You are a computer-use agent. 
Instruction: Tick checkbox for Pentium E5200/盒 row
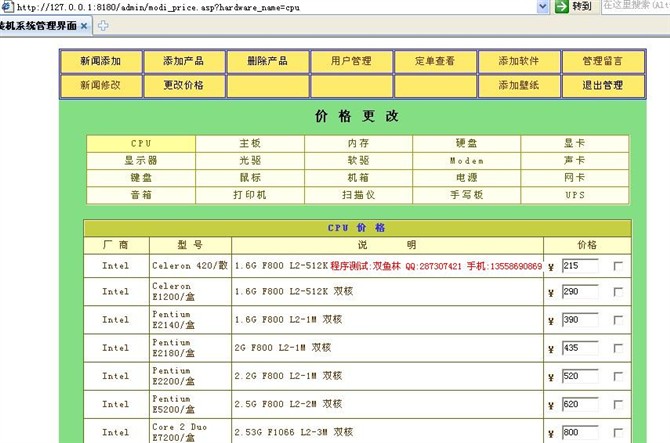(x=618, y=404)
